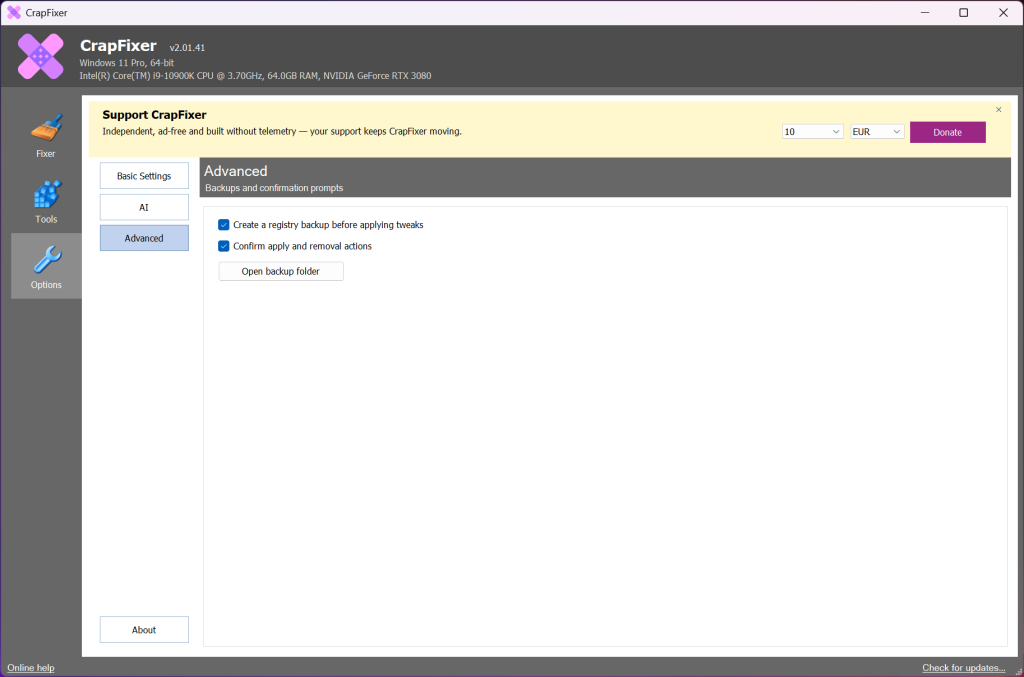Switch to the AI settings tab
Screen dimensions: 1024x677
point(144,207)
